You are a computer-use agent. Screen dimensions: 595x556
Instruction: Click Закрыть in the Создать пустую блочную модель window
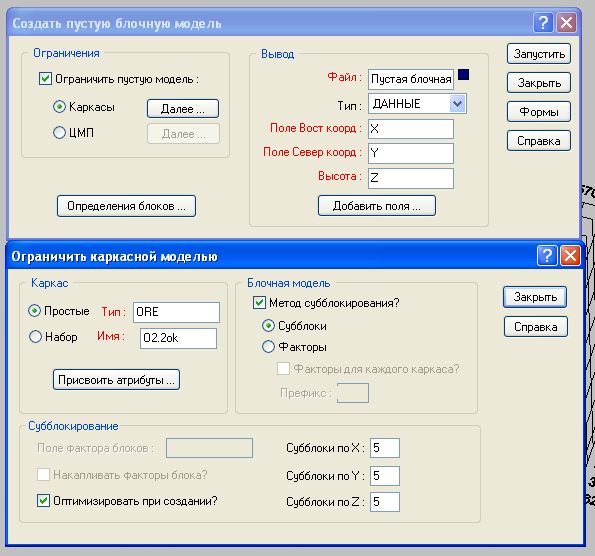pyautogui.click(x=539, y=83)
